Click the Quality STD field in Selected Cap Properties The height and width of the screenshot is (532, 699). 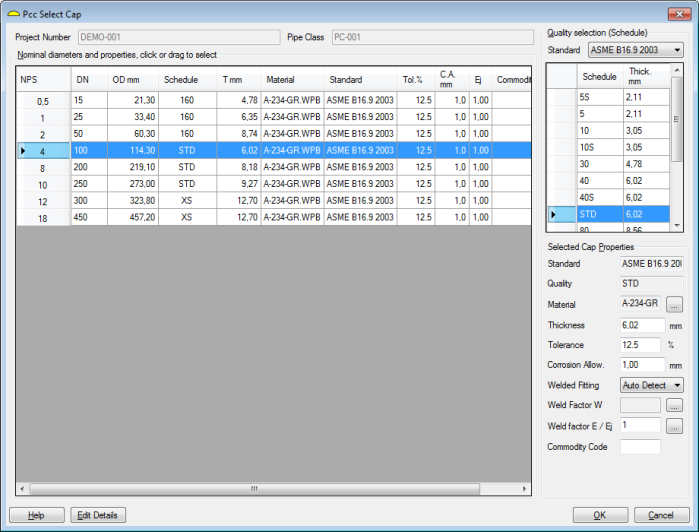[x=652, y=283]
